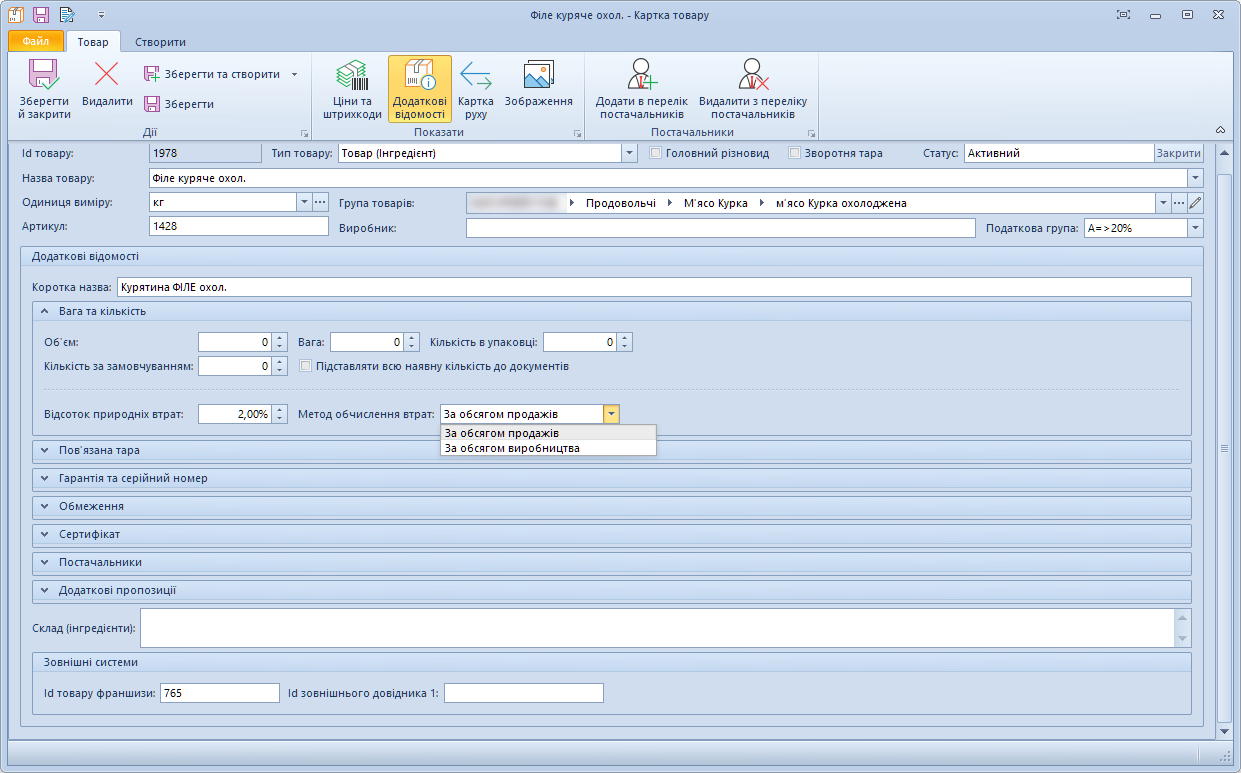1241x773 pixels.
Task: Click the save icon in the title bar
Action: (x=41, y=15)
